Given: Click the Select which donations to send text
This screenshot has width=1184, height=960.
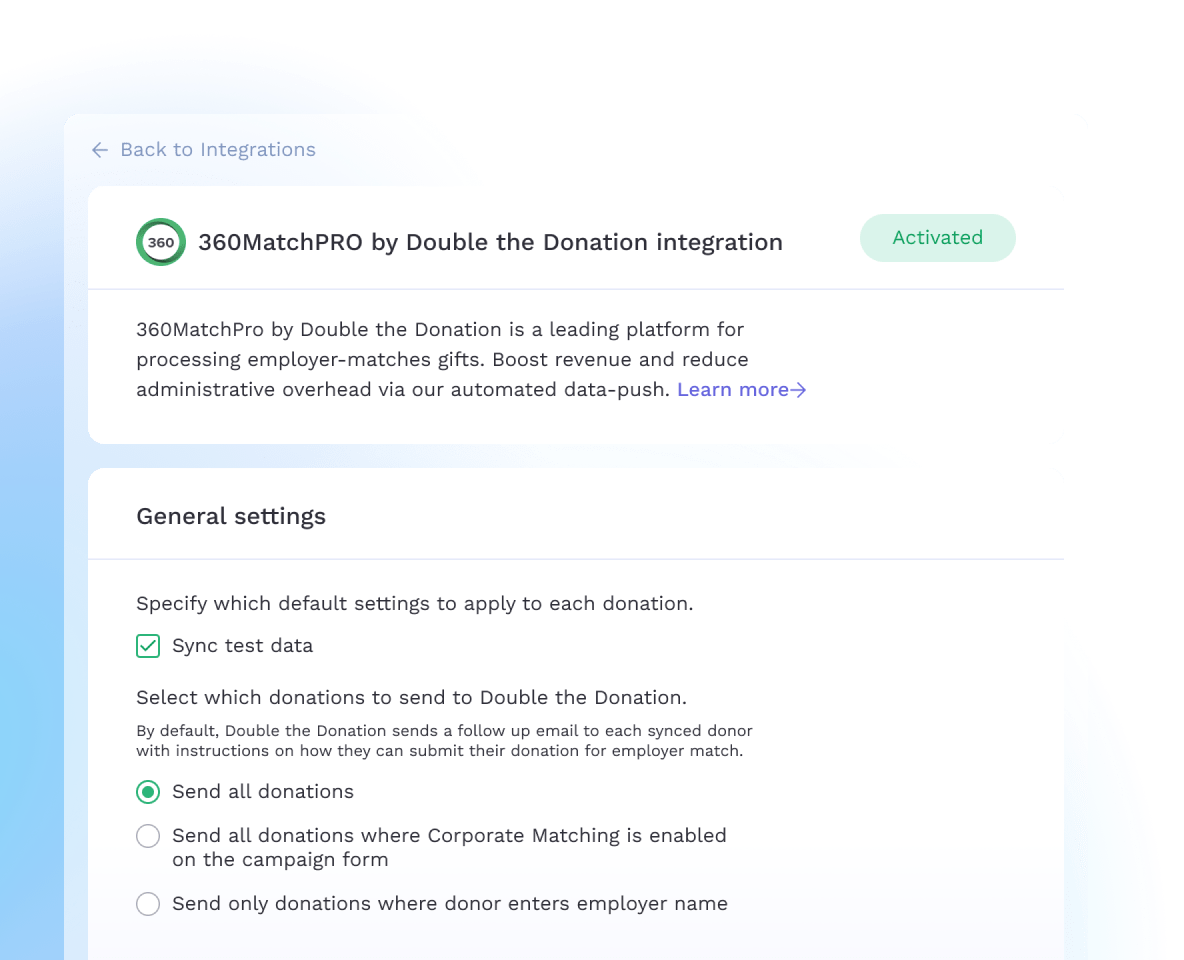Looking at the screenshot, I should [412, 697].
